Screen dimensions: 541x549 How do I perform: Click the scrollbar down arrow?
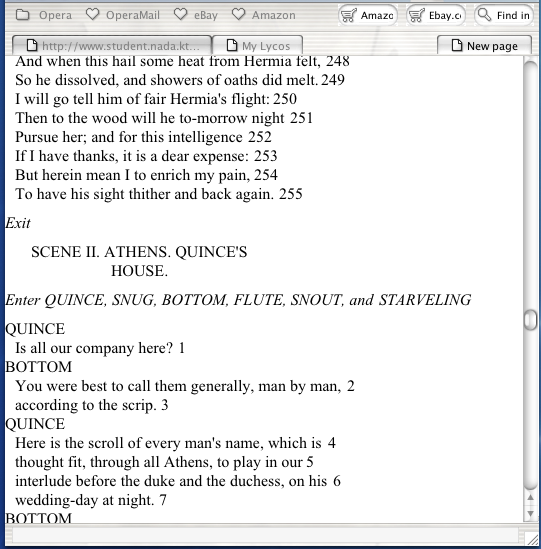point(530,514)
